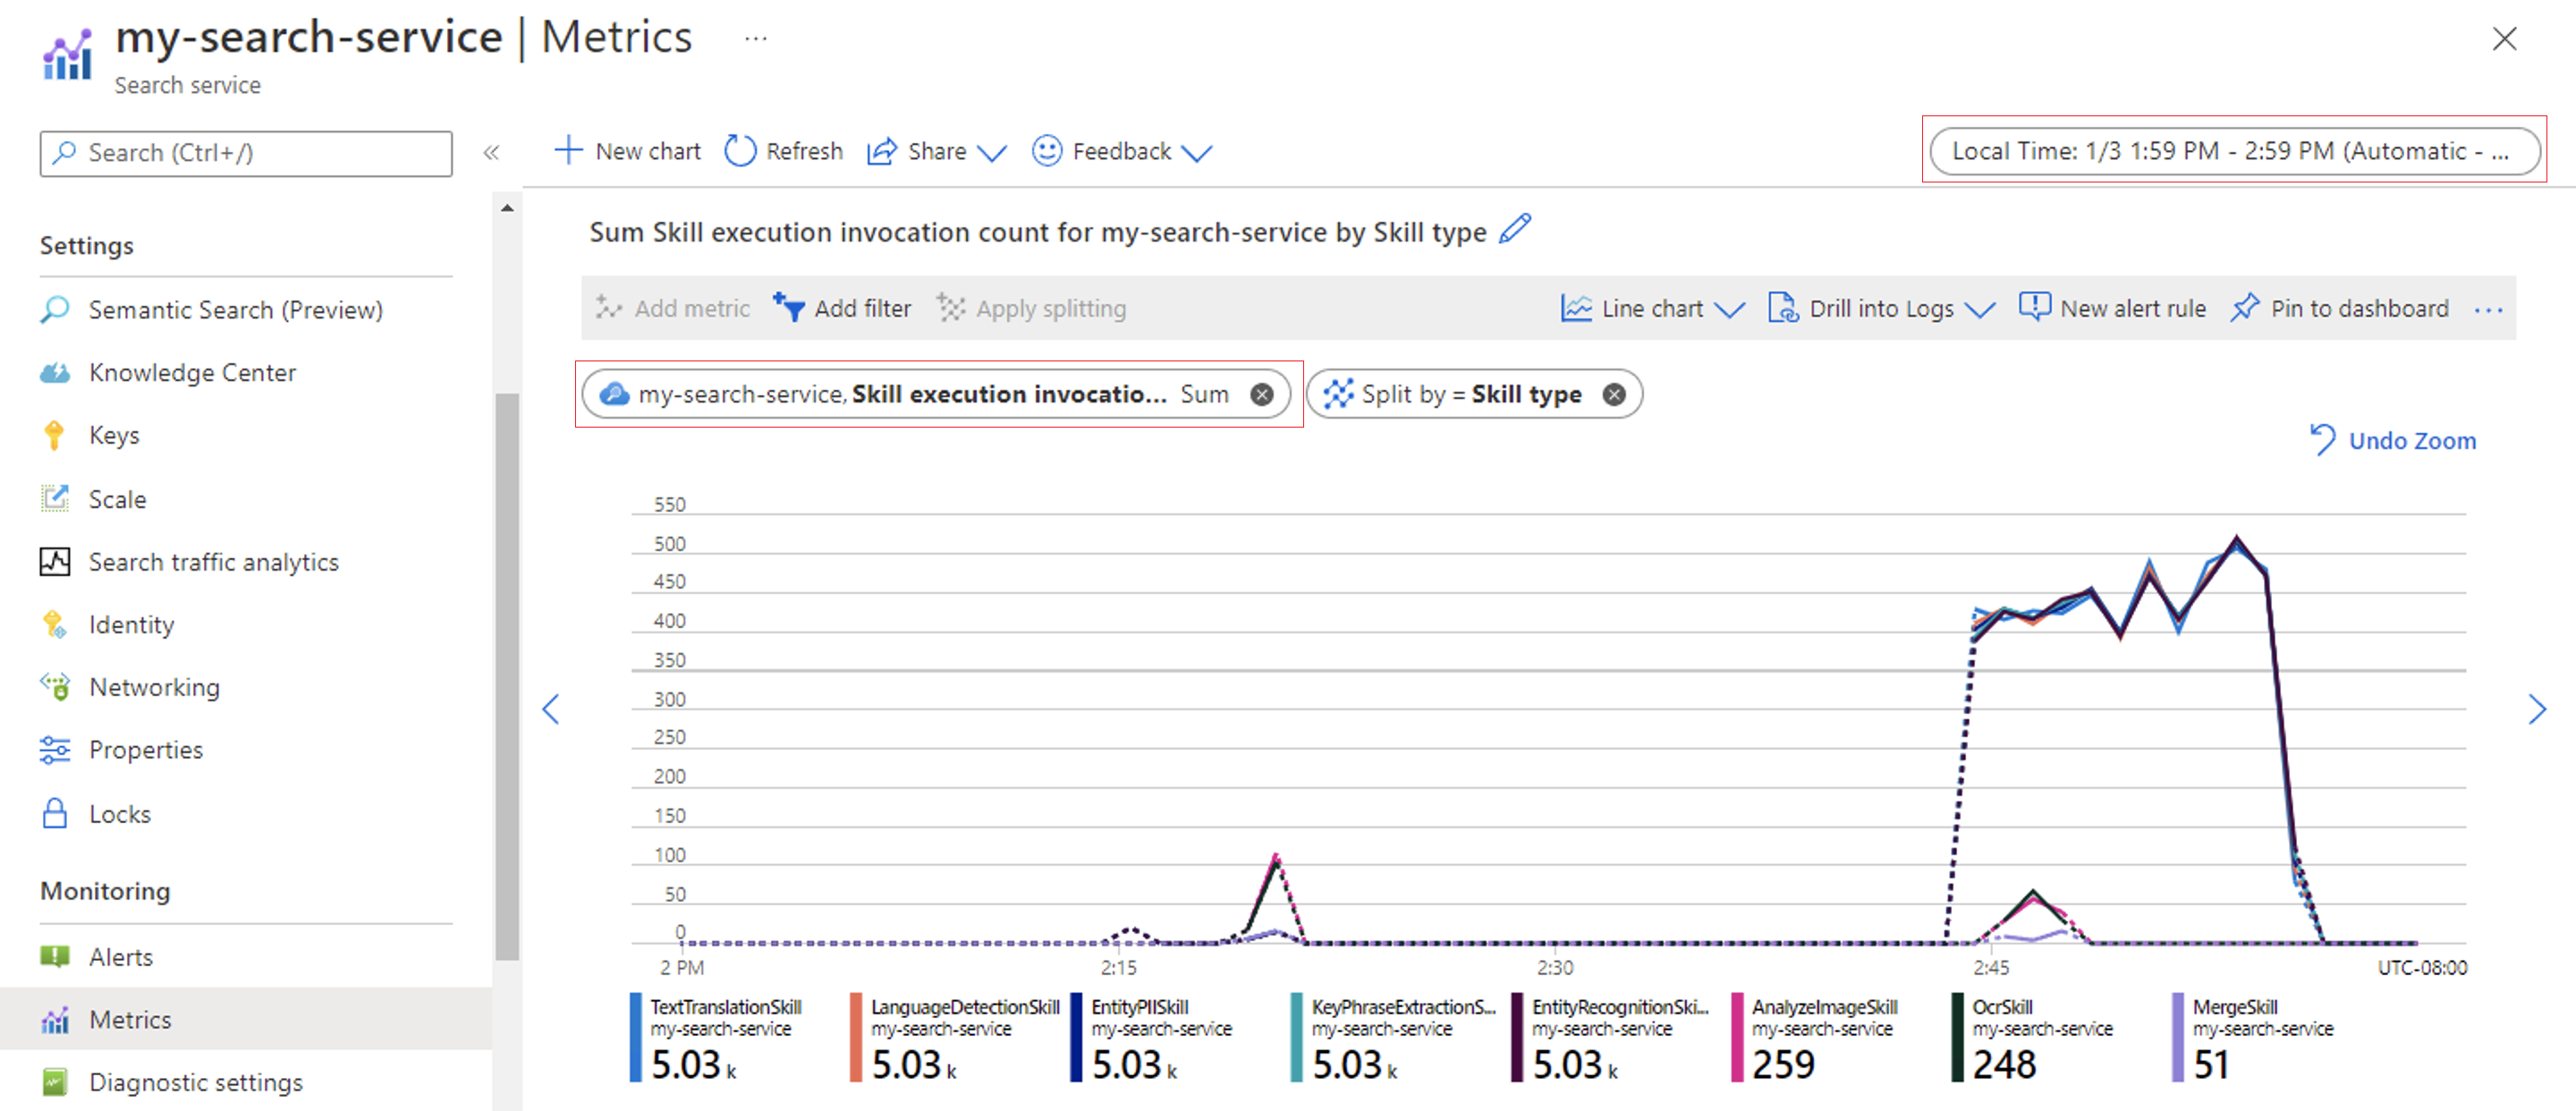Click the Refresh icon in toolbar
Screen dimensions: 2576x1111
coord(736,151)
